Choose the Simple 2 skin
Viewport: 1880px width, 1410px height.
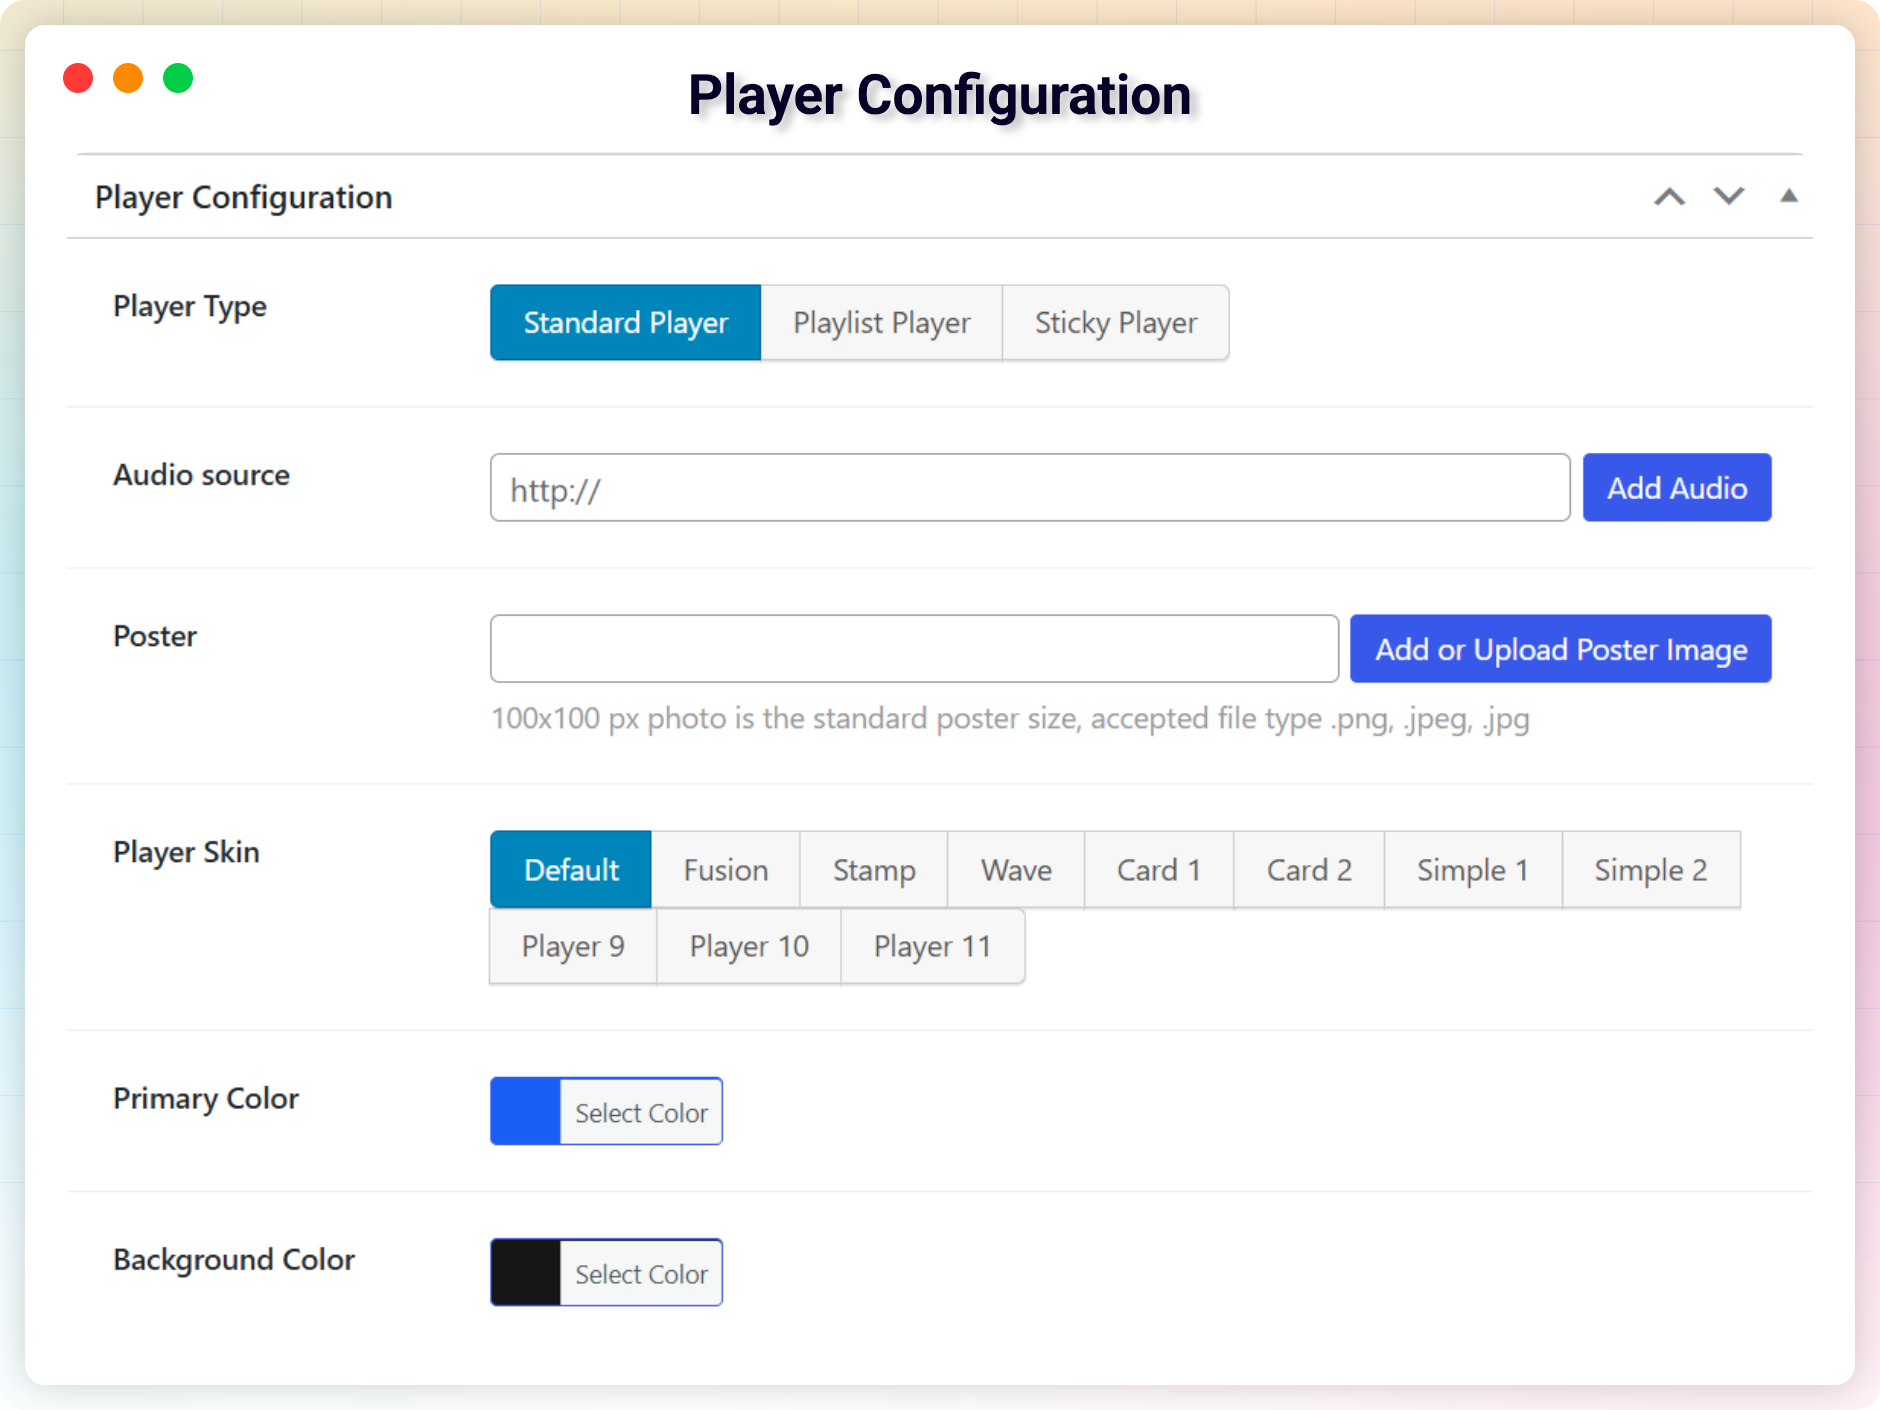[1651, 870]
